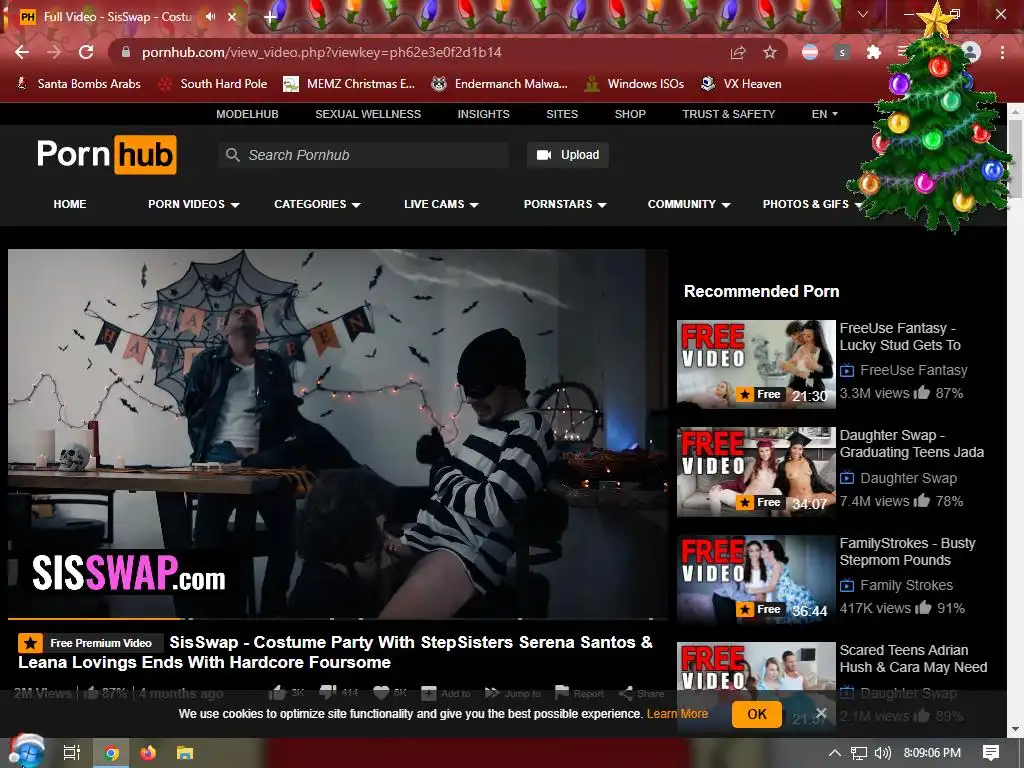Viewport: 1024px width, 768px height.
Task: Expand the LIVE CAMS dropdown menu
Action: [x=441, y=204]
